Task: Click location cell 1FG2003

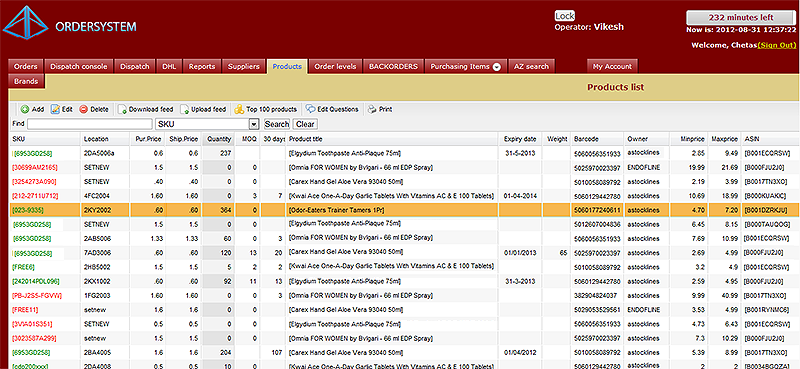Action: click(96, 295)
